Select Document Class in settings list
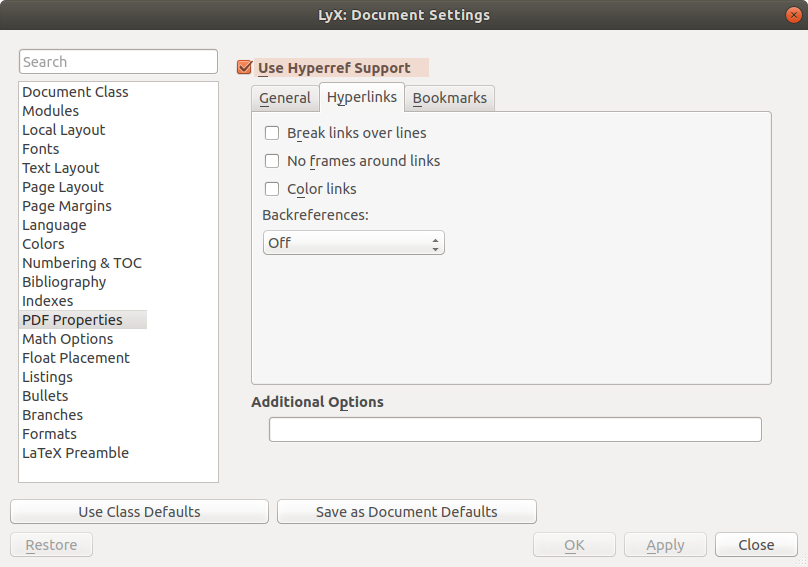 75,92
